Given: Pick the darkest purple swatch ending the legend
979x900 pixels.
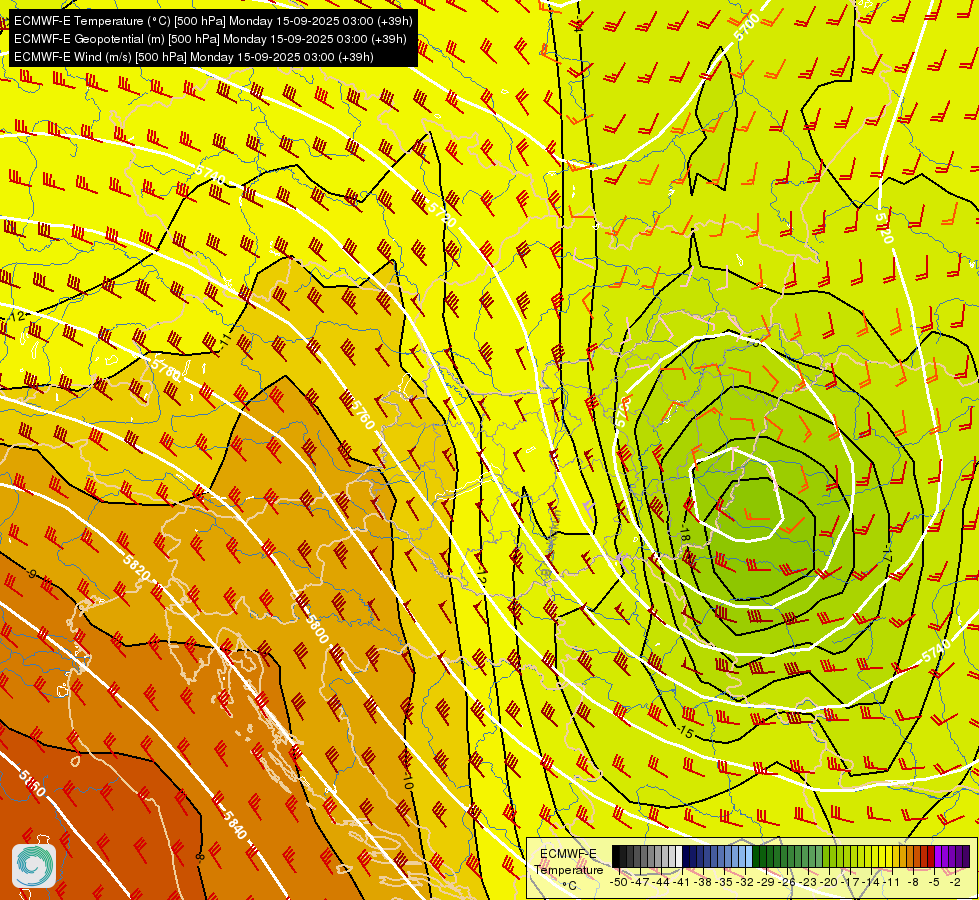Looking at the screenshot, I should point(967,856).
